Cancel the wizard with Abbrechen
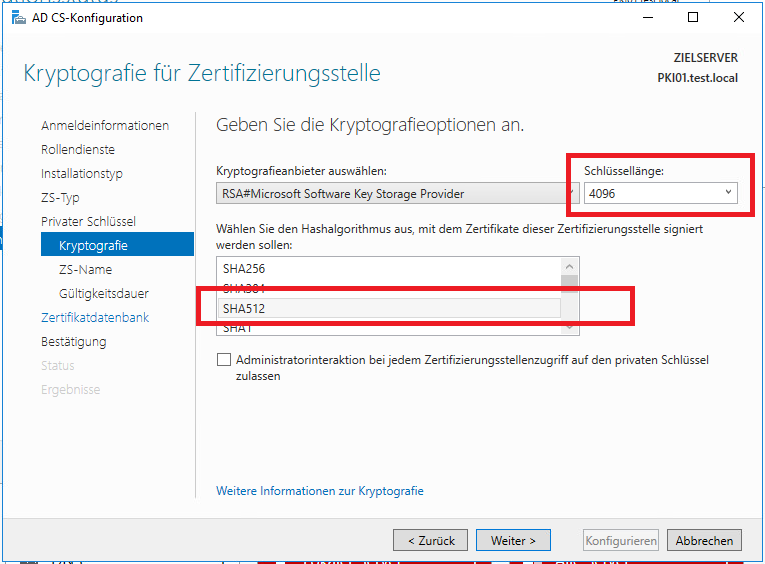Screen dimensions: 765x564 coord(704,540)
